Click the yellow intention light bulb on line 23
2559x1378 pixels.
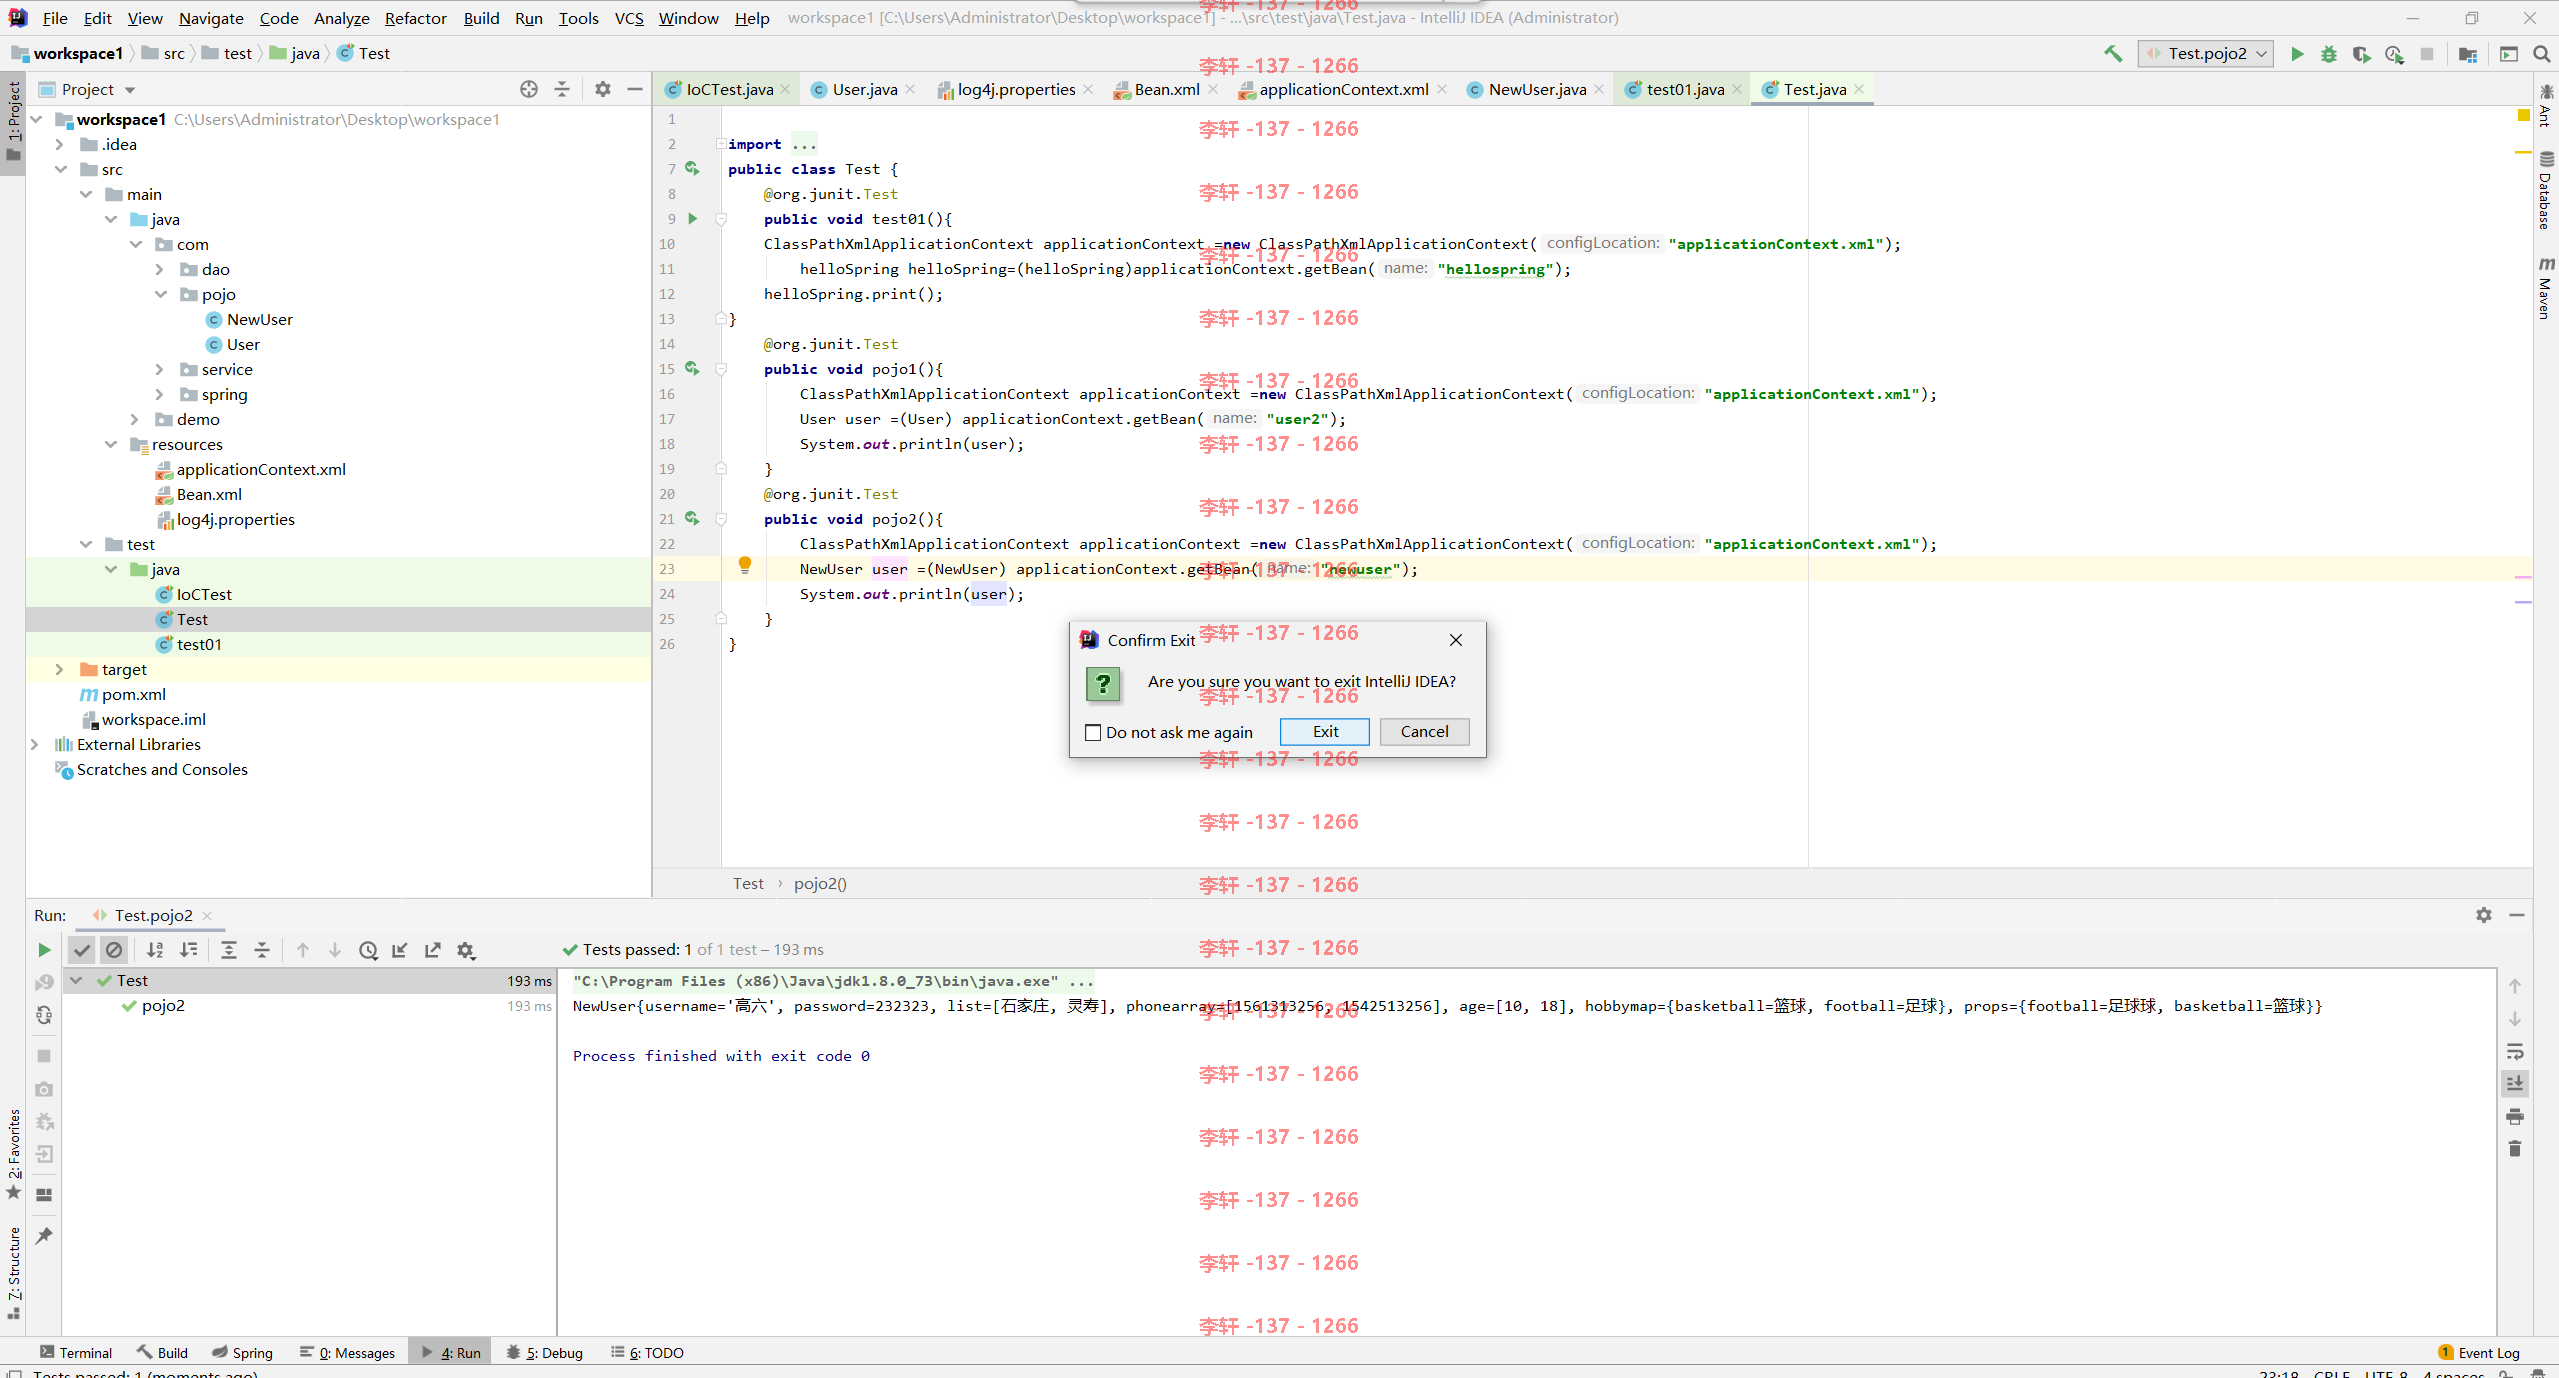tap(745, 565)
